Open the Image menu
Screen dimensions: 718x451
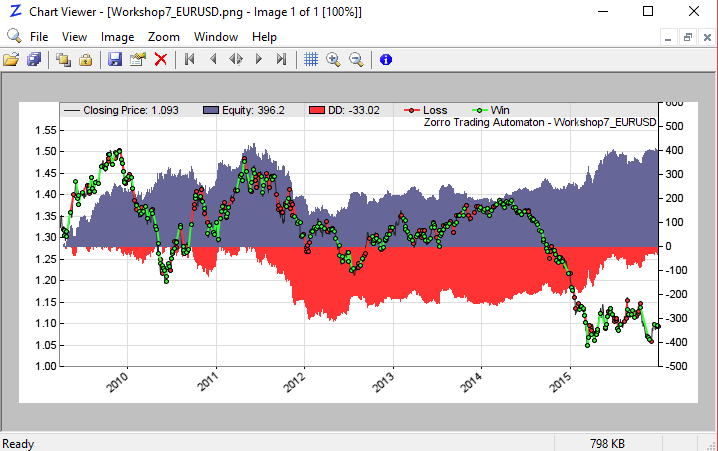[117, 37]
